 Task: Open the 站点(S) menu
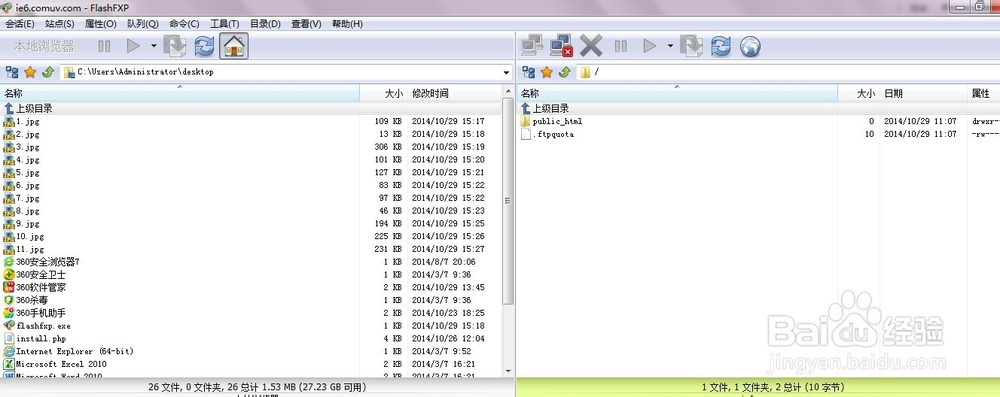pos(59,24)
